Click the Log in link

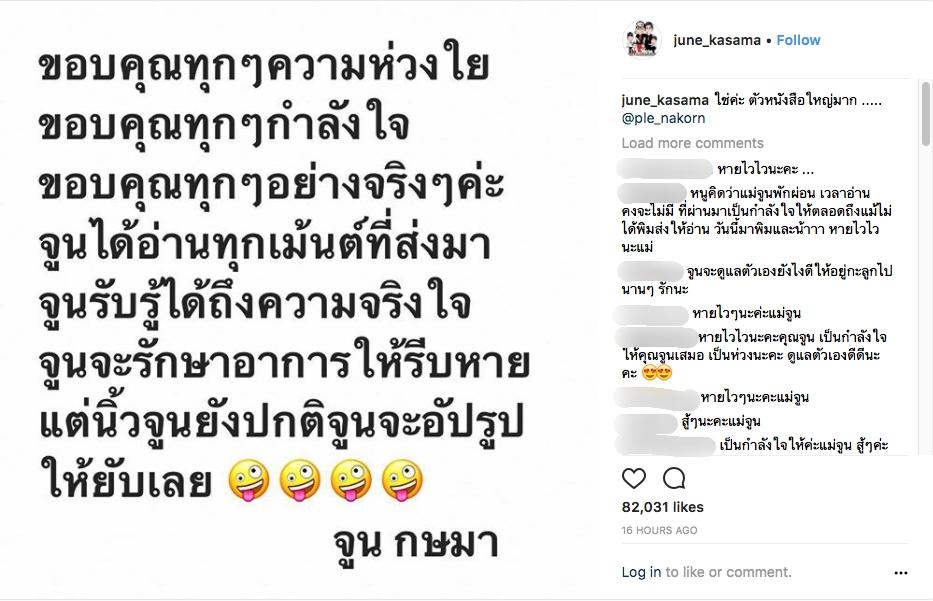(x=641, y=572)
